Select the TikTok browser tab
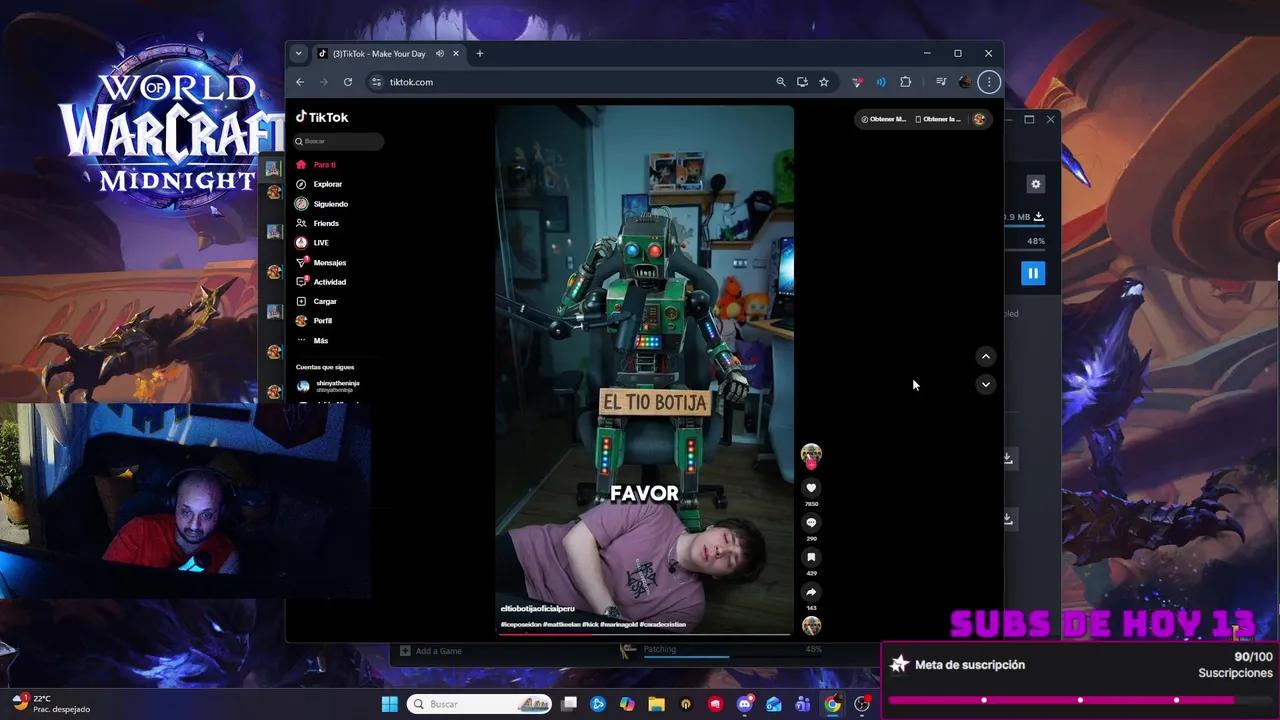 click(x=380, y=53)
